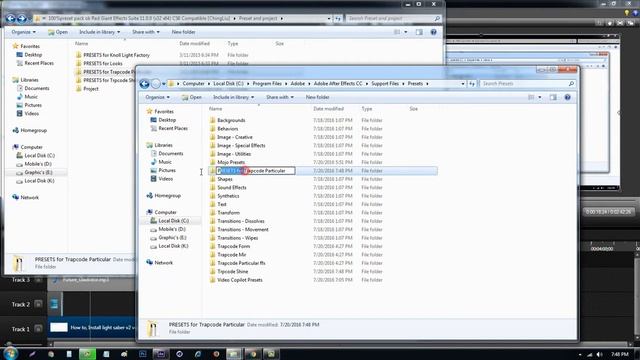Screen dimensions: 640x360
Task: Open Homegroup in front window sidebar
Action: click(167, 196)
